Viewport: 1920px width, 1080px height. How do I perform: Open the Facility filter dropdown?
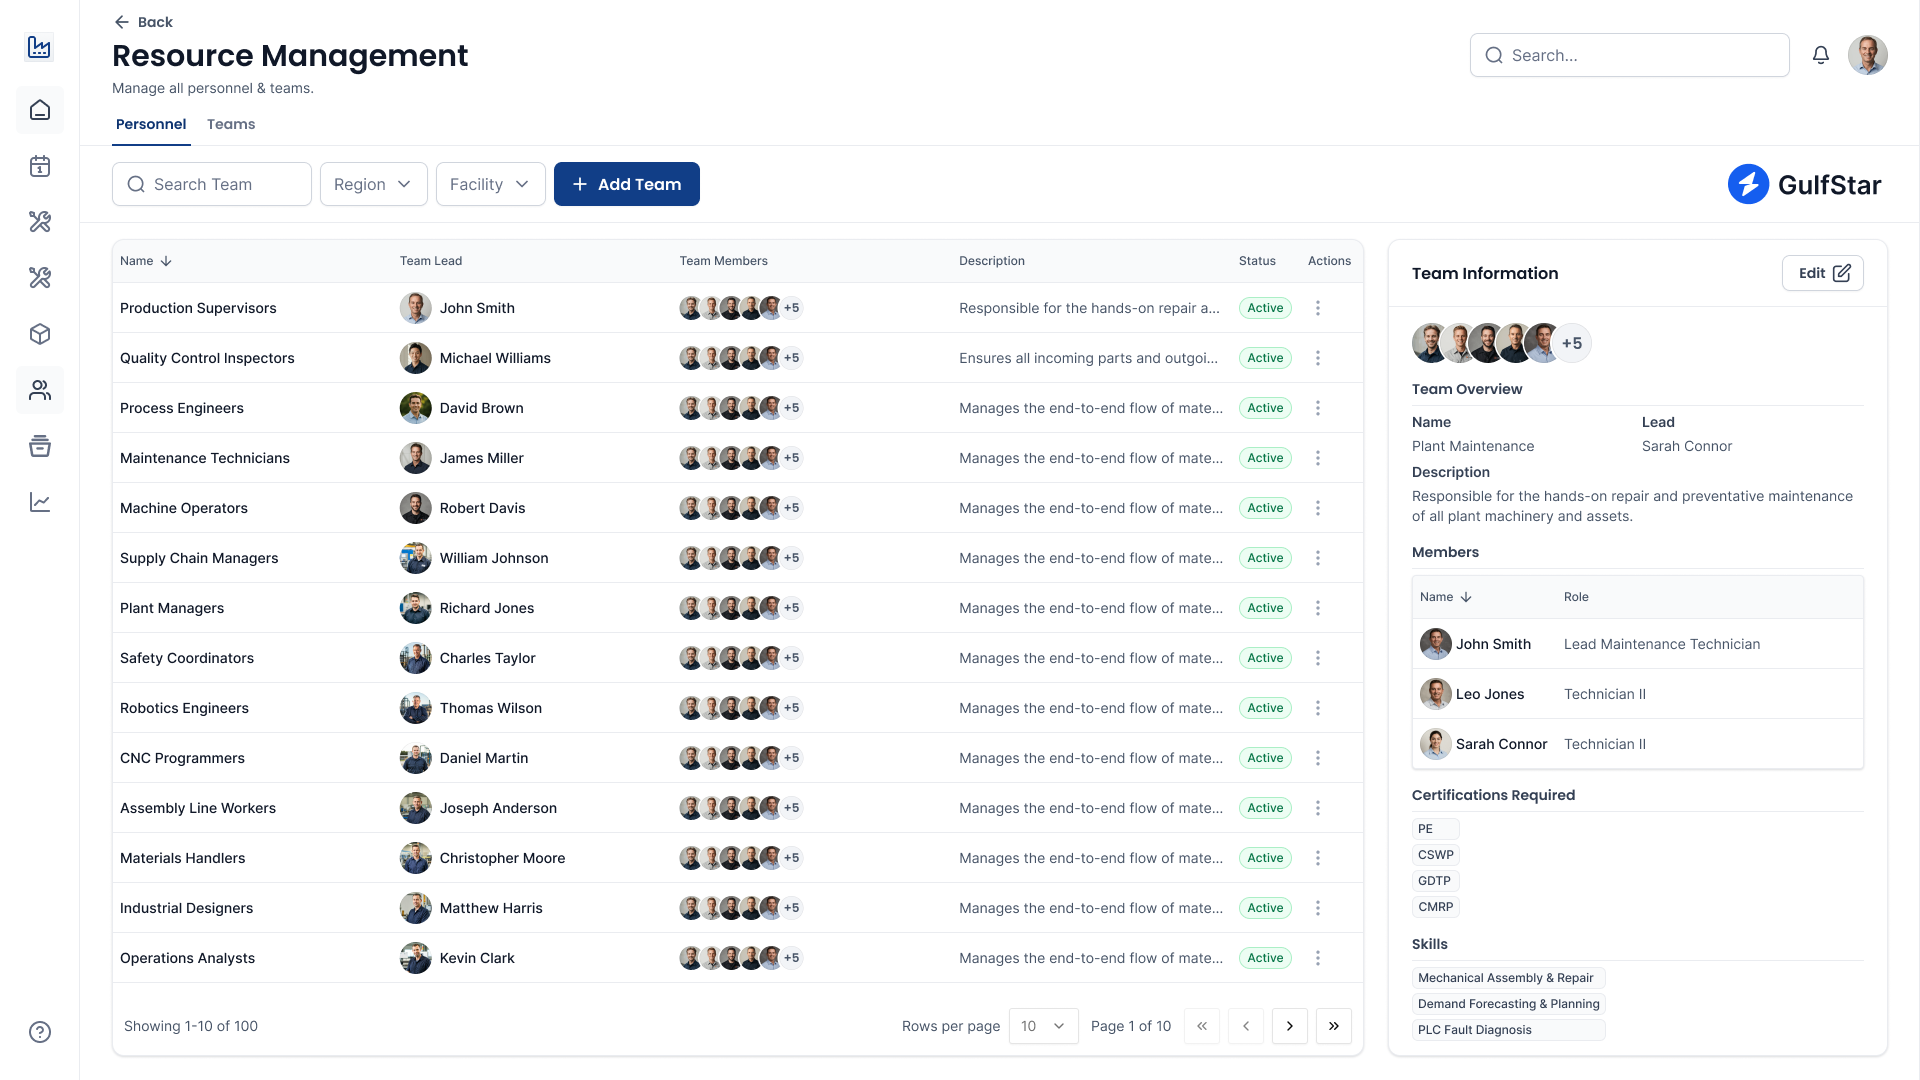pyautogui.click(x=490, y=184)
